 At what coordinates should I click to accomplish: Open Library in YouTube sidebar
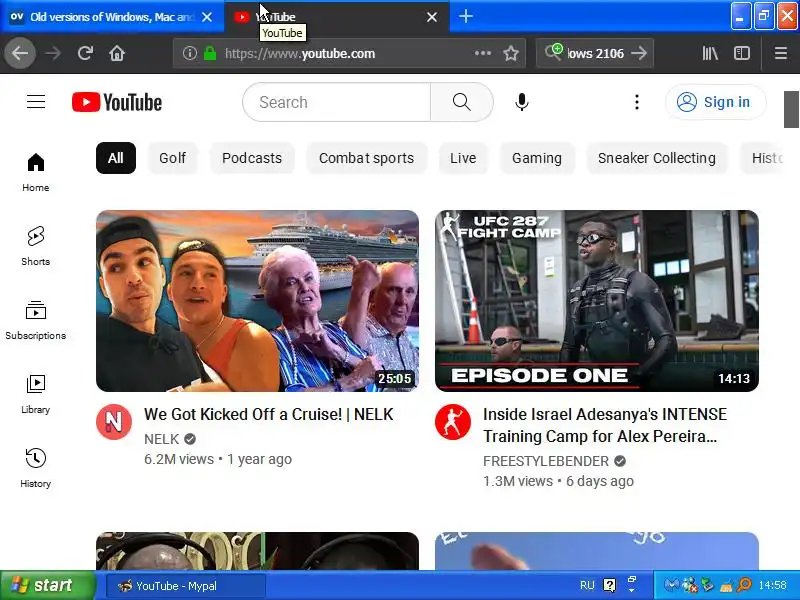click(36, 394)
